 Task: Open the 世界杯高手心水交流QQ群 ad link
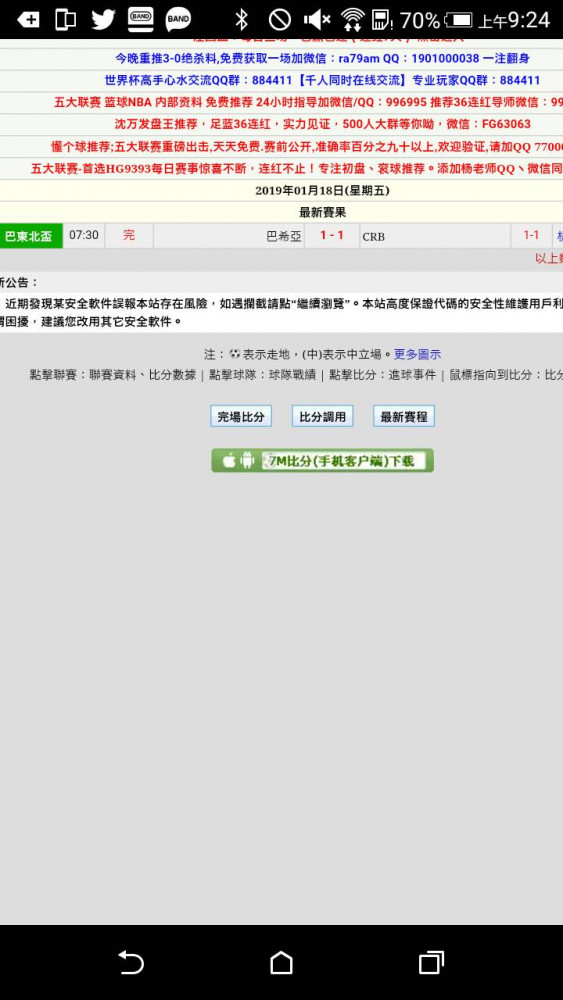click(x=322, y=80)
